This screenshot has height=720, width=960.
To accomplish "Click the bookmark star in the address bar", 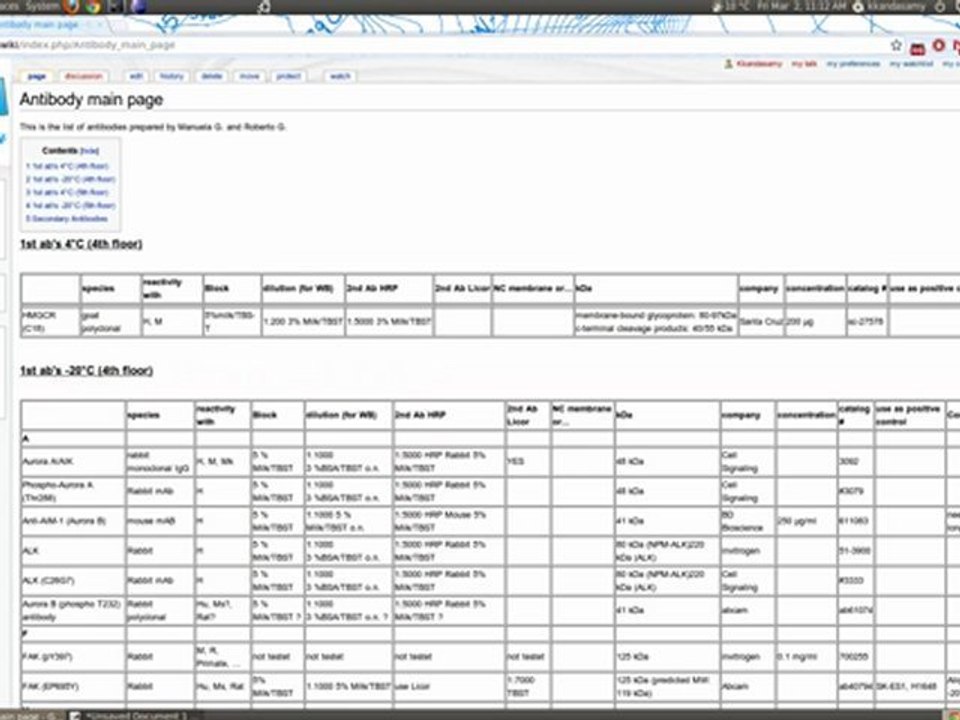I will click(896, 45).
